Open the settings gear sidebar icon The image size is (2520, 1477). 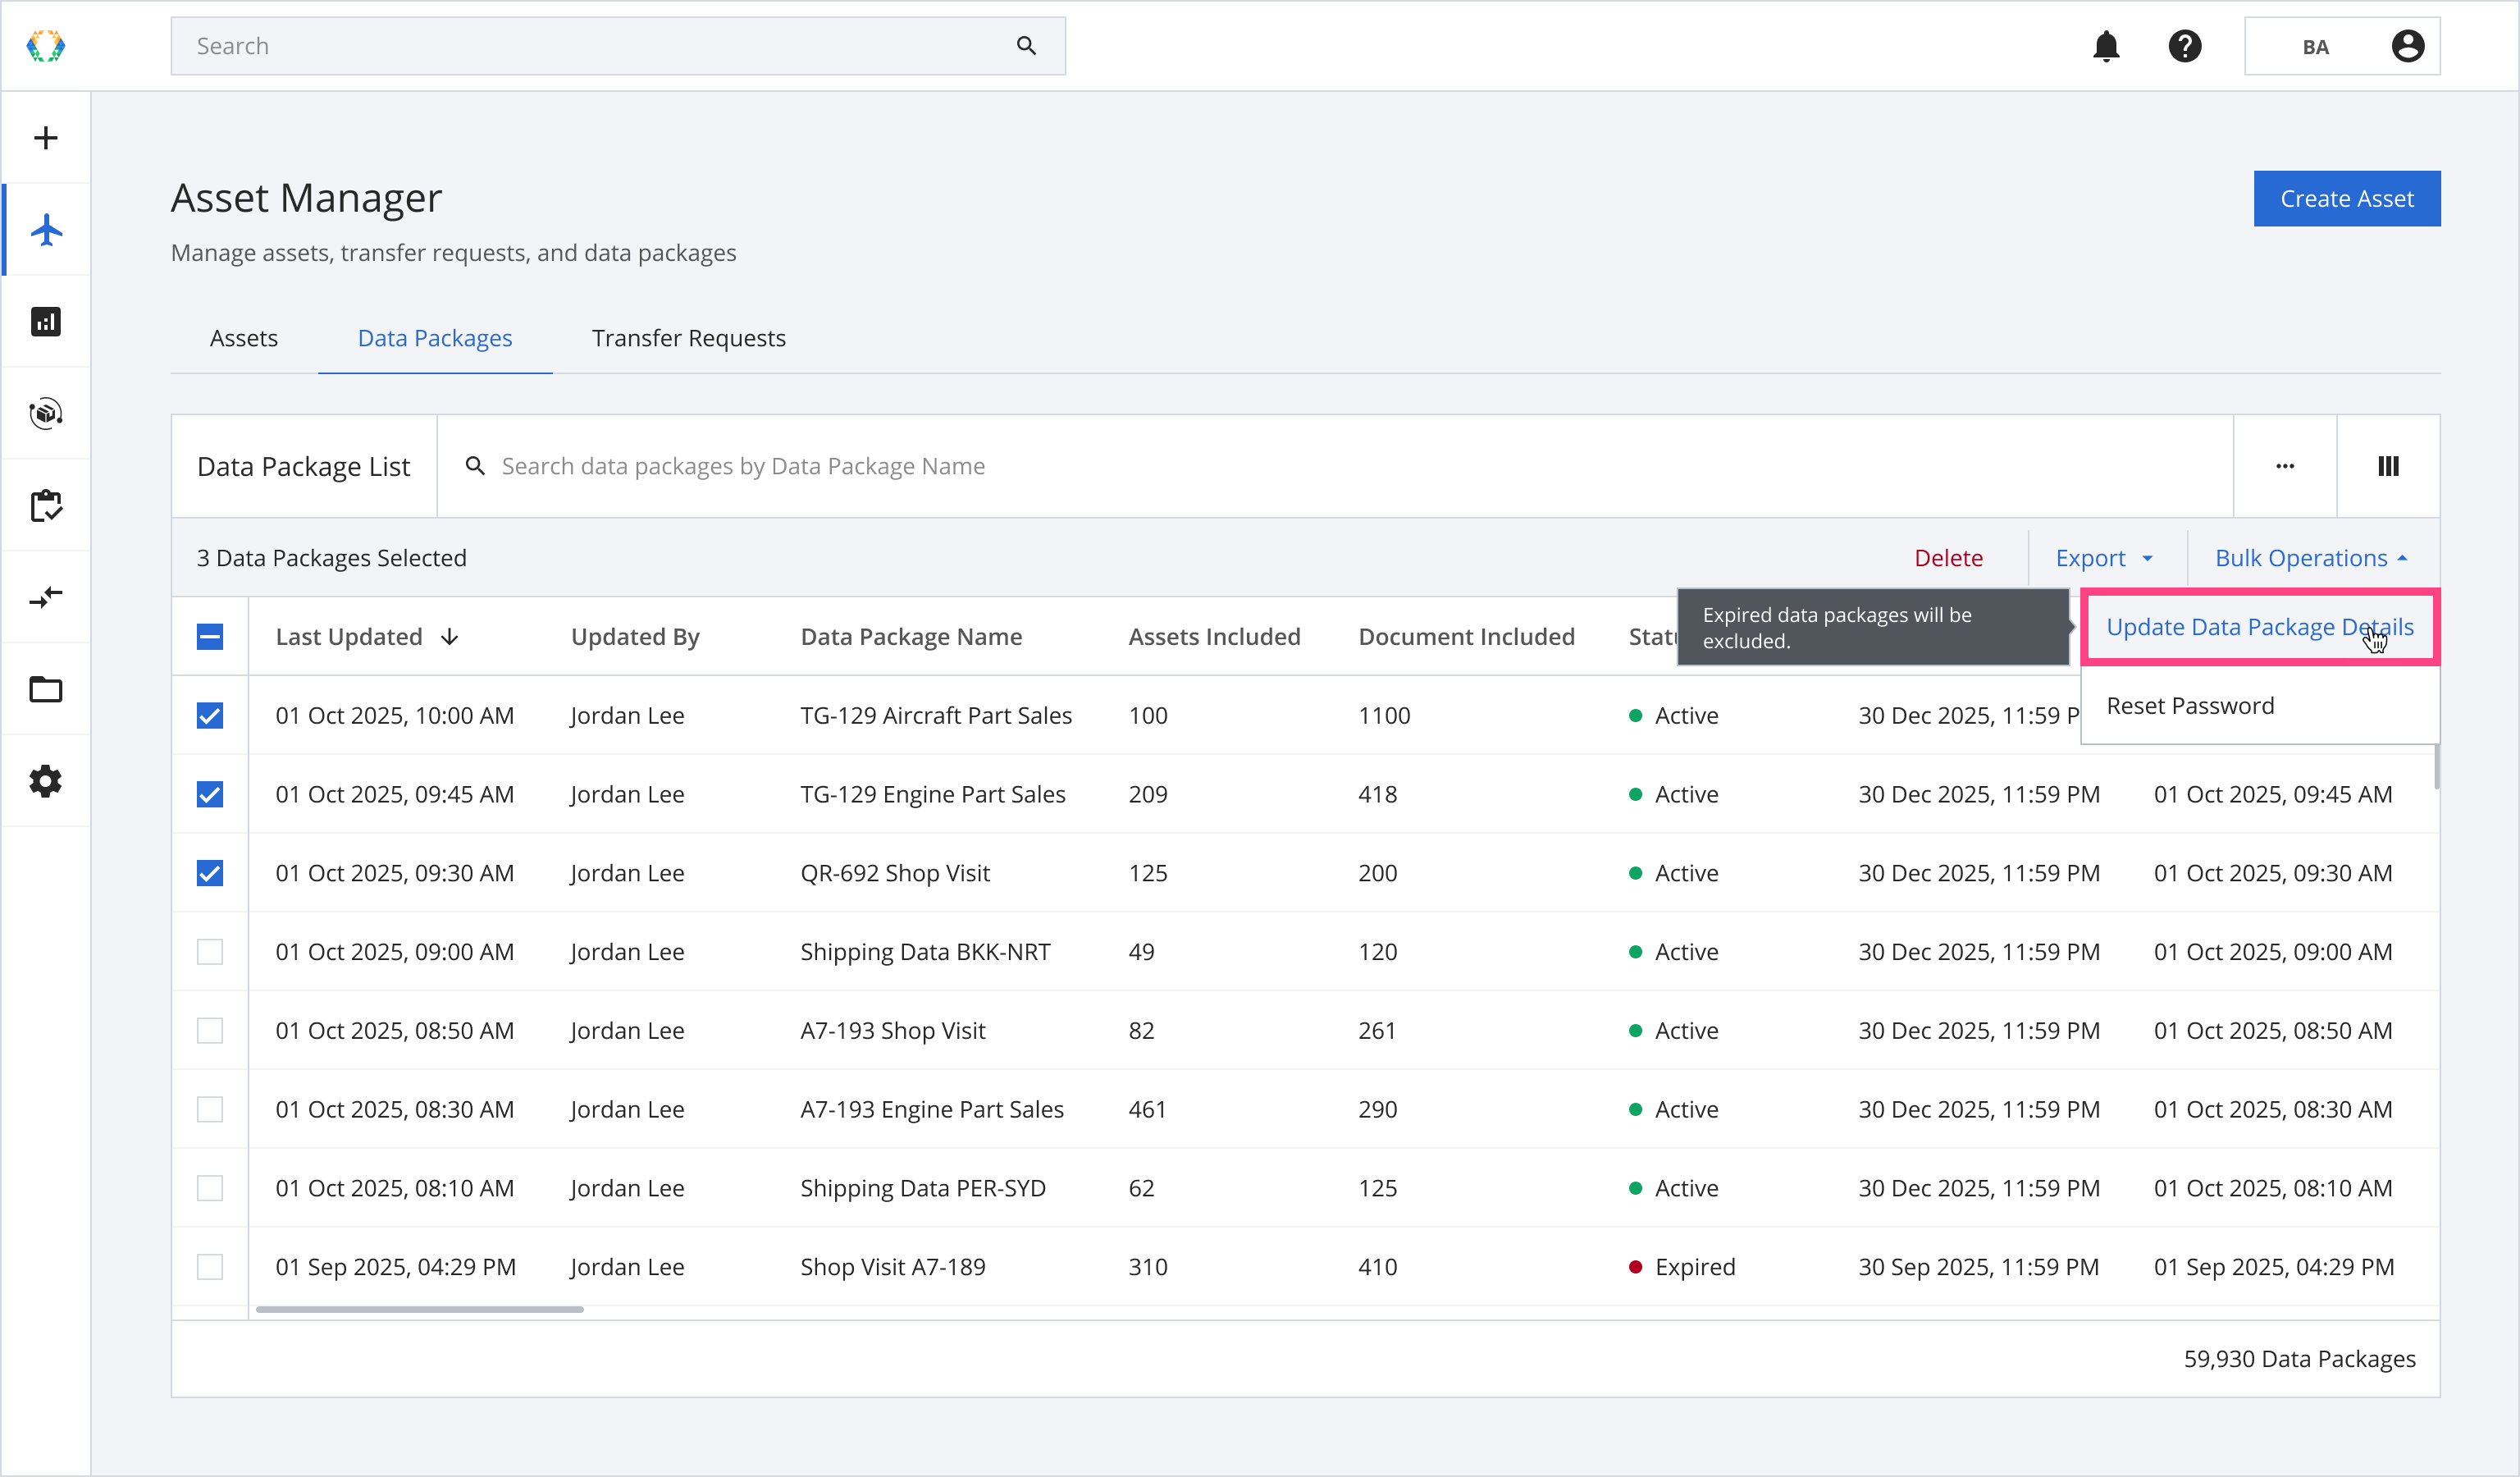46,781
